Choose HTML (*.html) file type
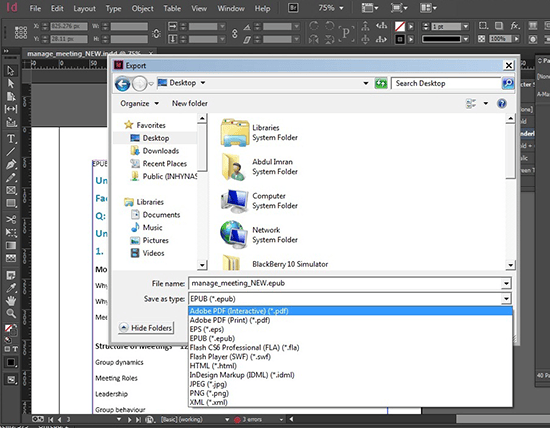The width and height of the screenshot is (550, 428). click(x=350, y=366)
